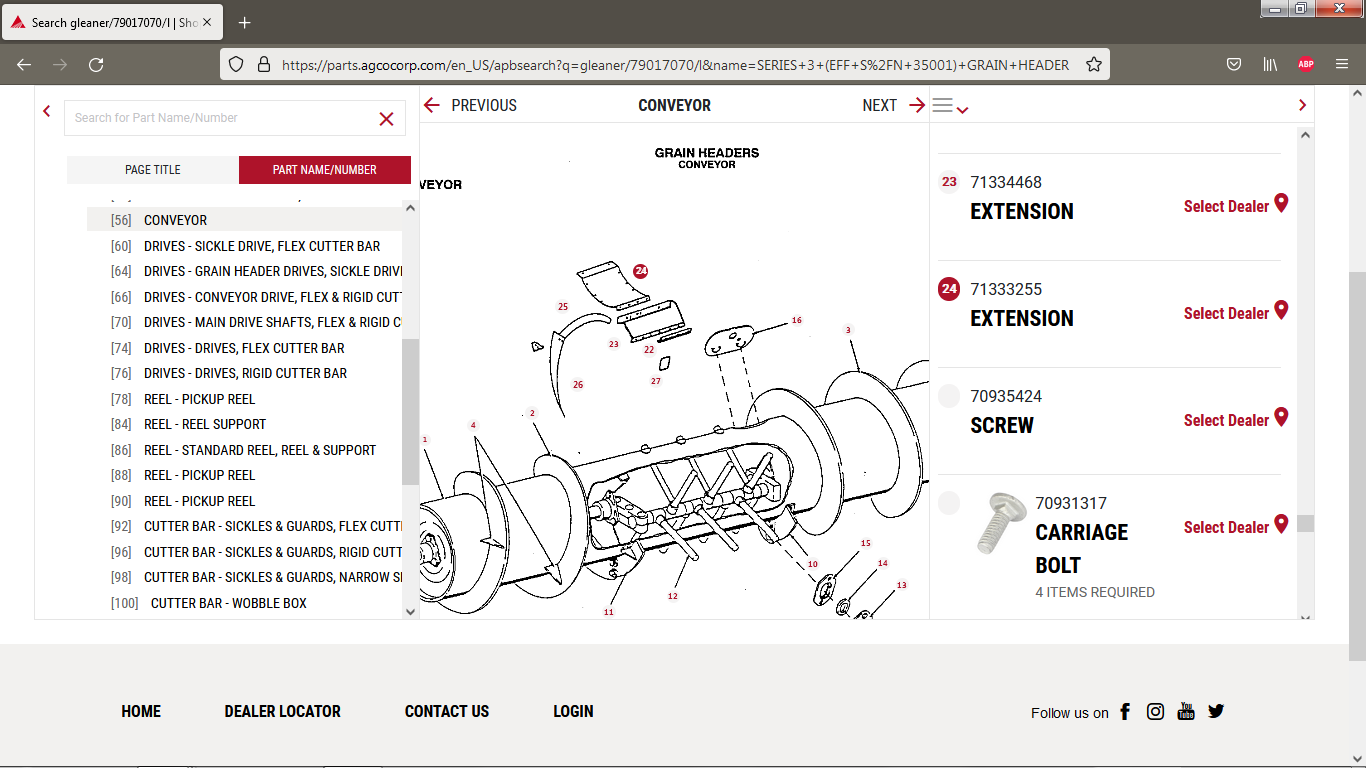Screen dimensions: 1366x768
Task: Open DRIVES - MAIN DRIVE SHAFTS page
Action: click(273, 322)
